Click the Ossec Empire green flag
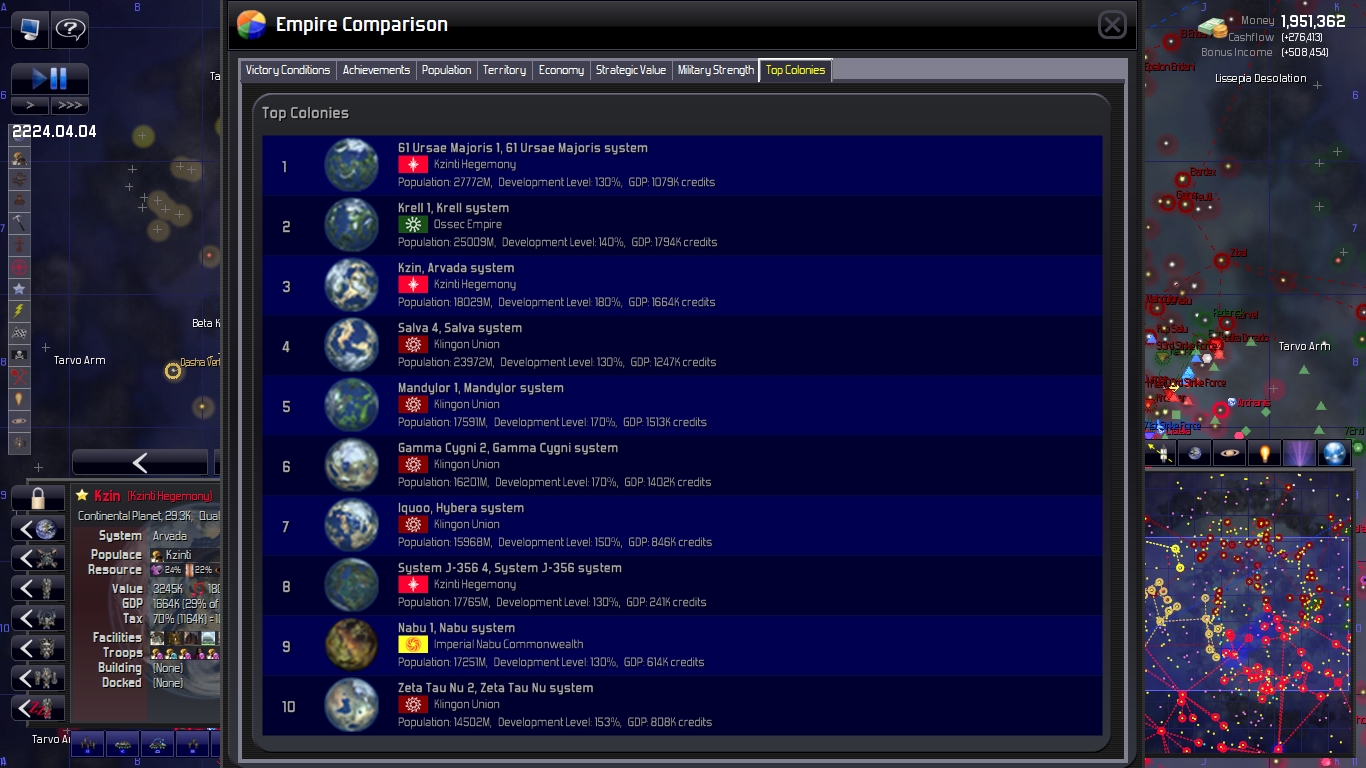The width and height of the screenshot is (1366, 768). (x=413, y=225)
